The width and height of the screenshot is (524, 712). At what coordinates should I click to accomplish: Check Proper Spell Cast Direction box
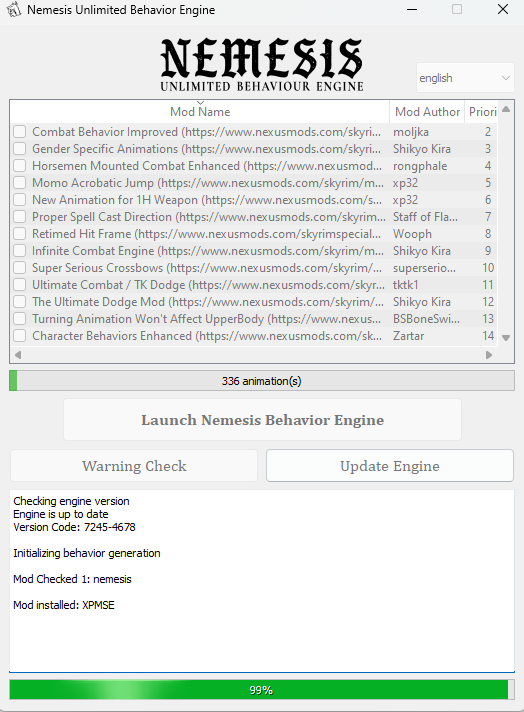click(20, 217)
